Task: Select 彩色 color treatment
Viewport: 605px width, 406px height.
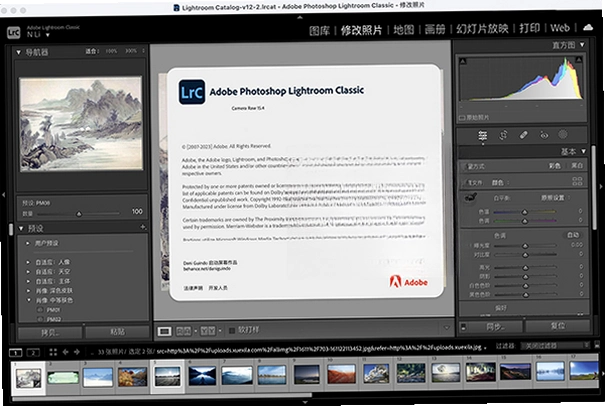Action: pyautogui.click(x=554, y=166)
